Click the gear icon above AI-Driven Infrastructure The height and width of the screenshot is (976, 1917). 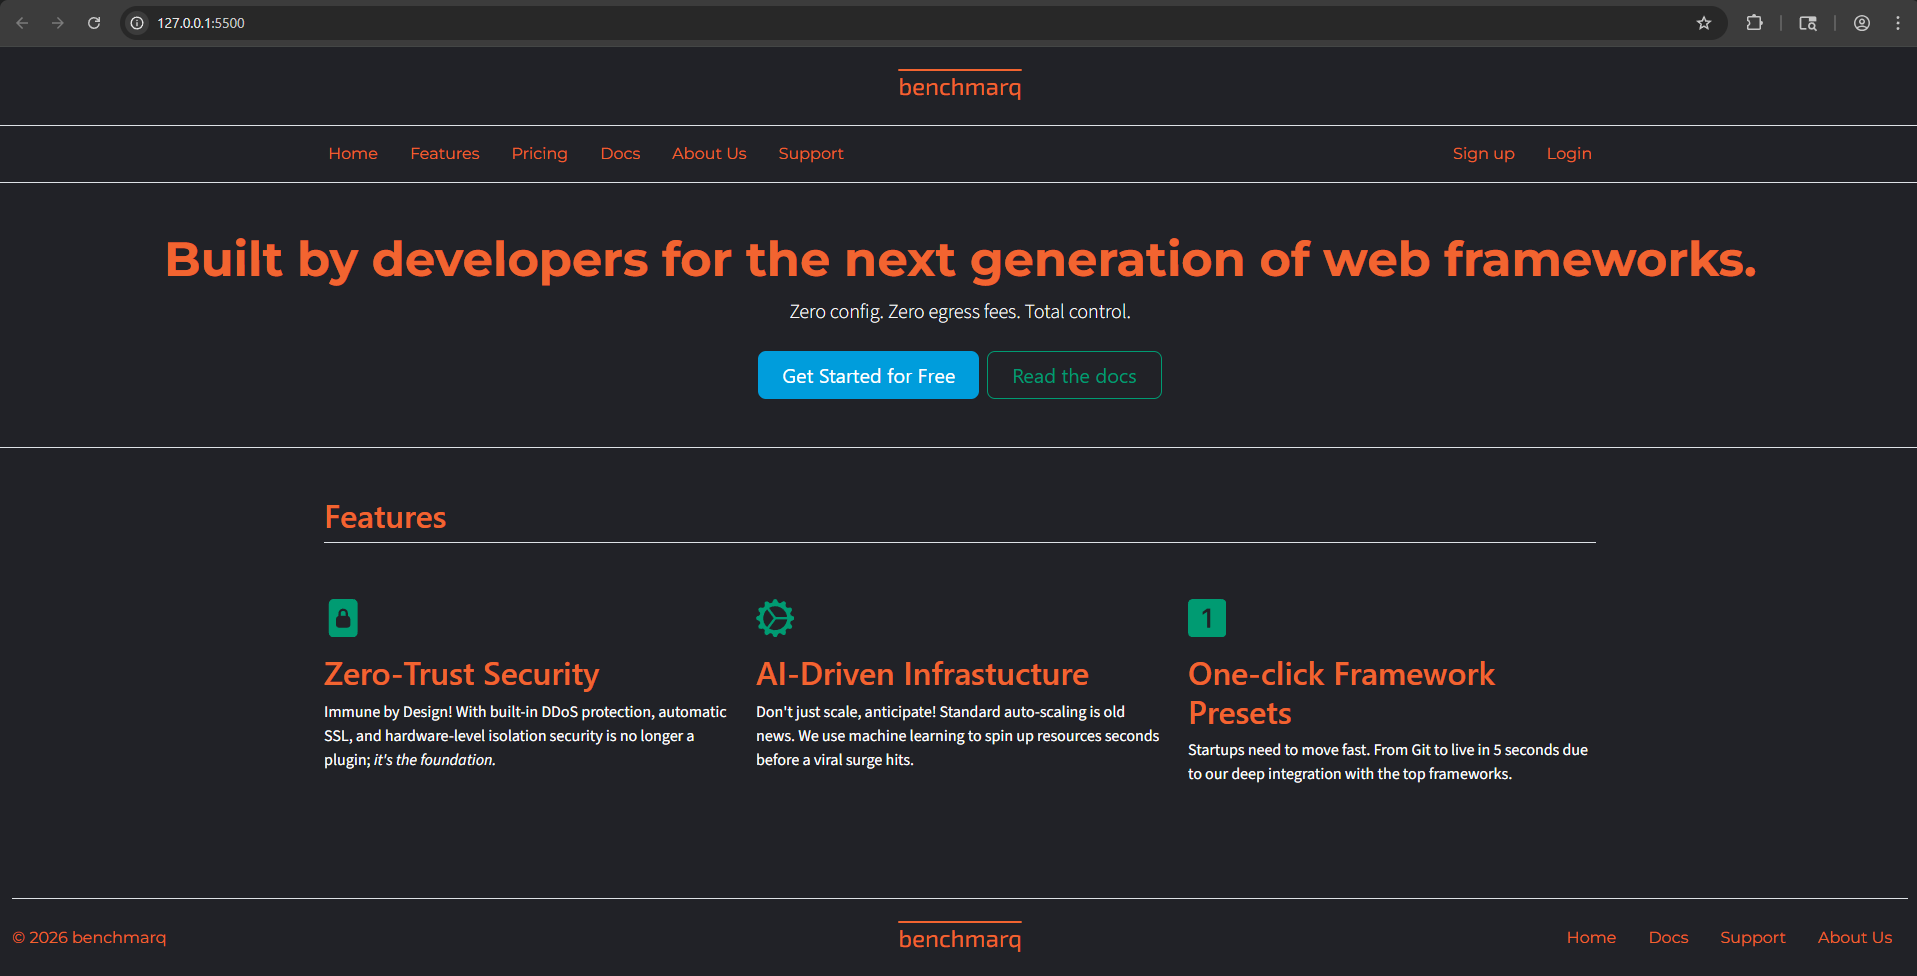(x=775, y=618)
